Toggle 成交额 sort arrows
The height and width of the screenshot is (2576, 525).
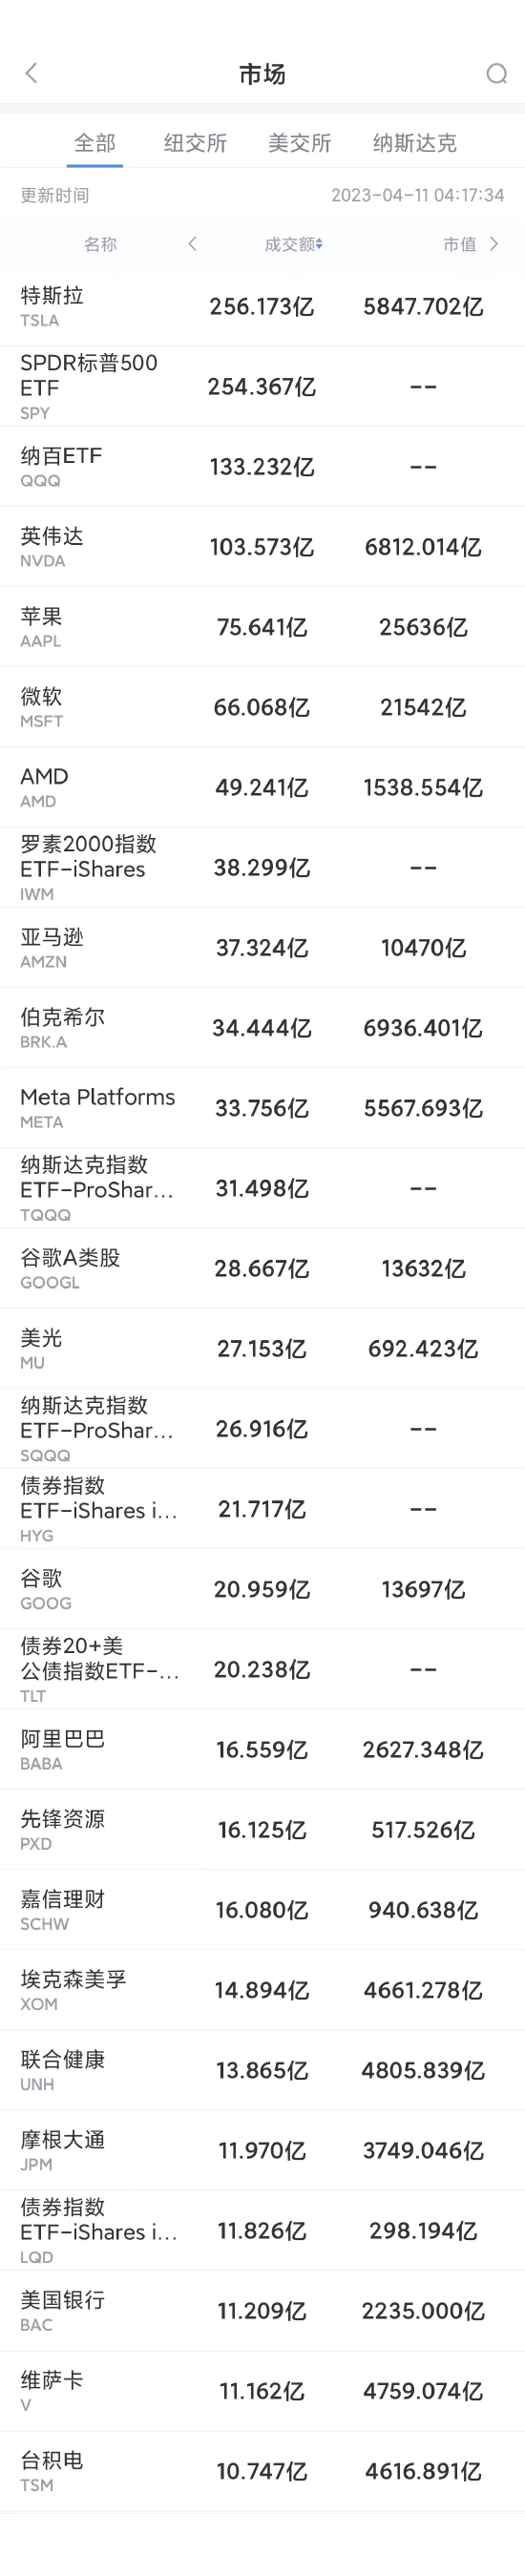(320, 245)
